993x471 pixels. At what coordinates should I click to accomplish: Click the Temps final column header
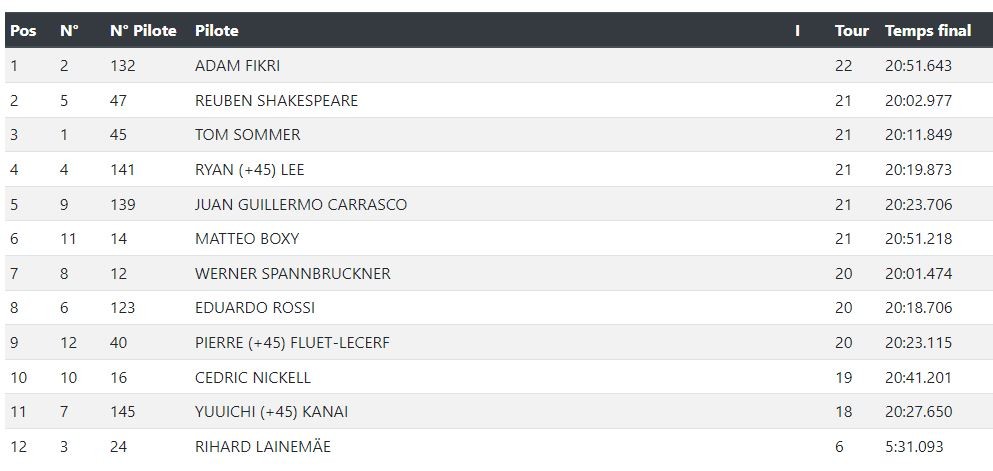coord(928,30)
